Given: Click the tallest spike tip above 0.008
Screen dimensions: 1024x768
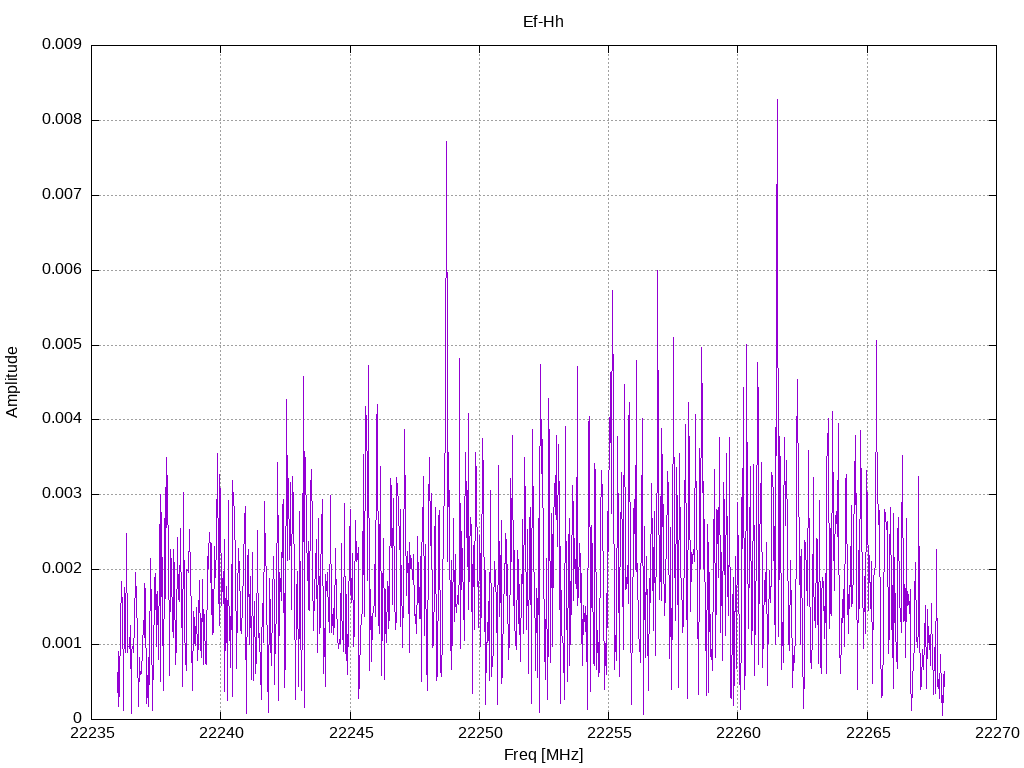Looking at the screenshot, I should pyautogui.click(x=777, y=100).
